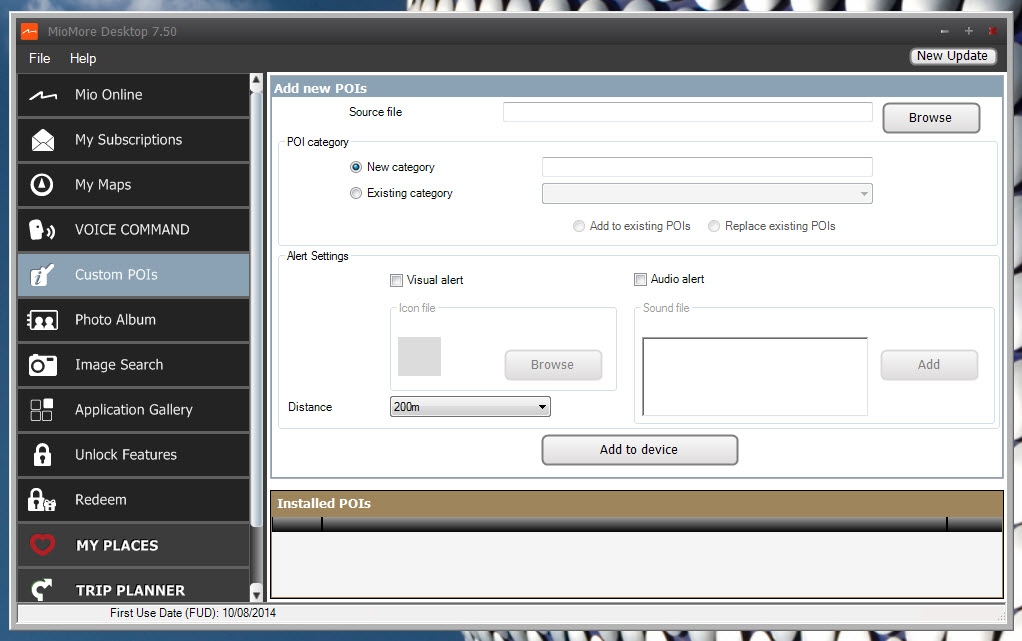Click sidebar scrollbar up arrow

[x=256, y=80]
